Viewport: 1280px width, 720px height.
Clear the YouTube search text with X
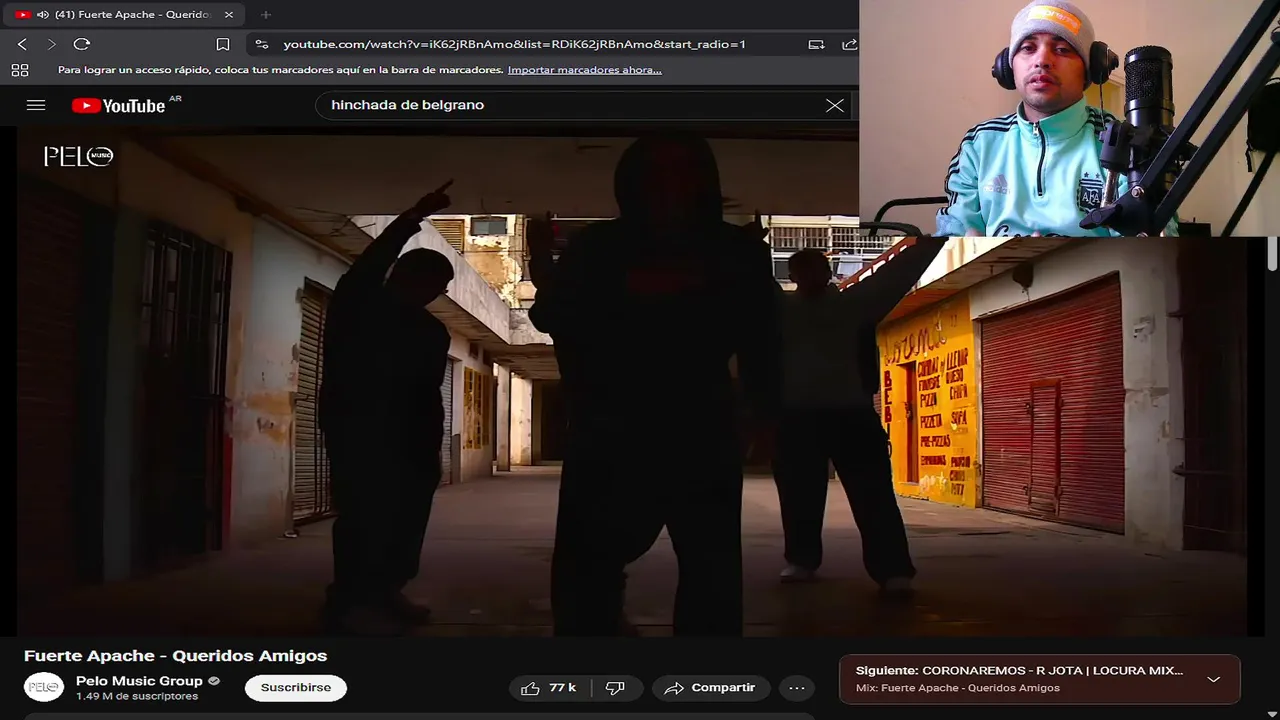click(834, 105)
